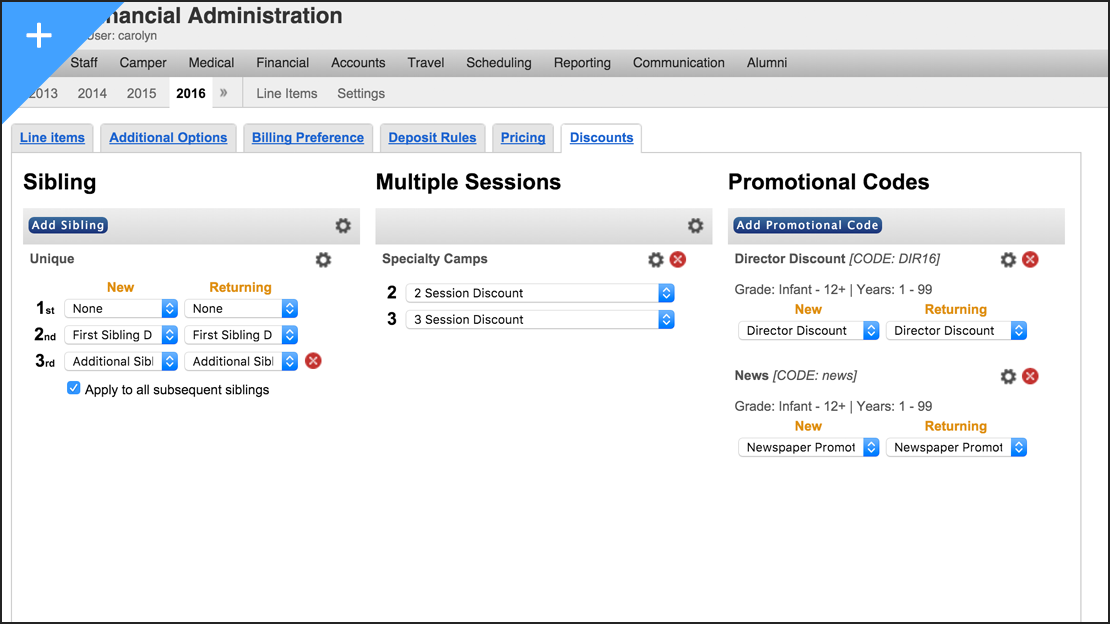Screen dimensions: 1110x624
Task: Open the Multiple Sessions settings gear
Action: pyautogui.click(x=695, y=225)
